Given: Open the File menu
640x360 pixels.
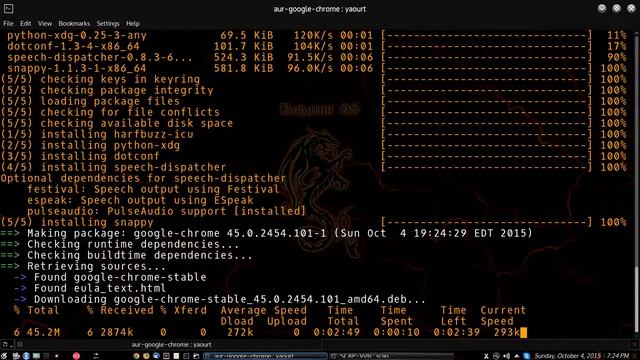Looking at the screenshot, I should pos(8,24).
